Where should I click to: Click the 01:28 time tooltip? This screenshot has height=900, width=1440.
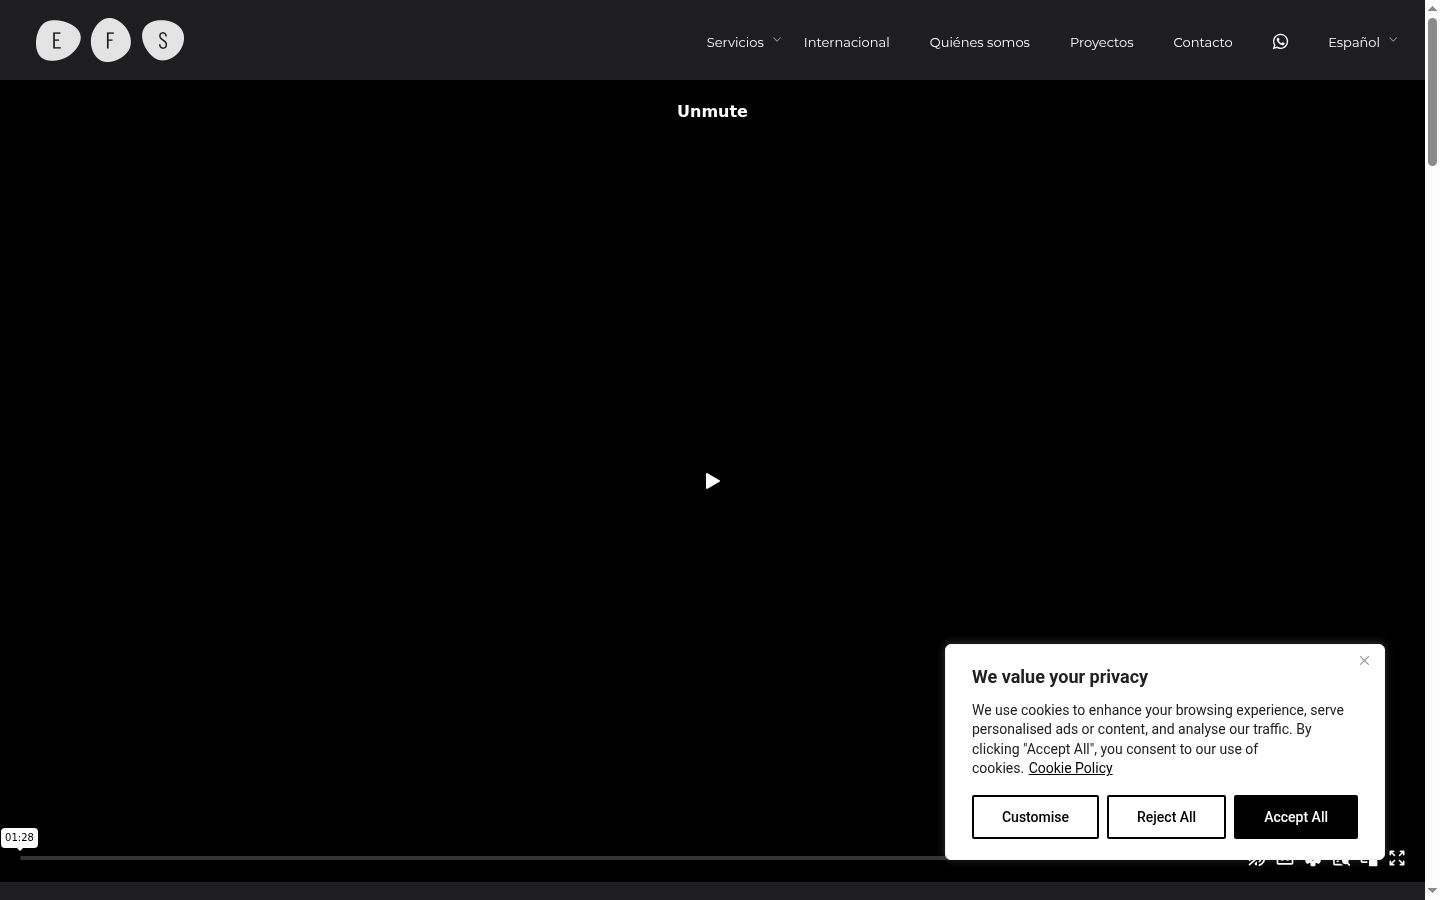(x=19, y=838)
